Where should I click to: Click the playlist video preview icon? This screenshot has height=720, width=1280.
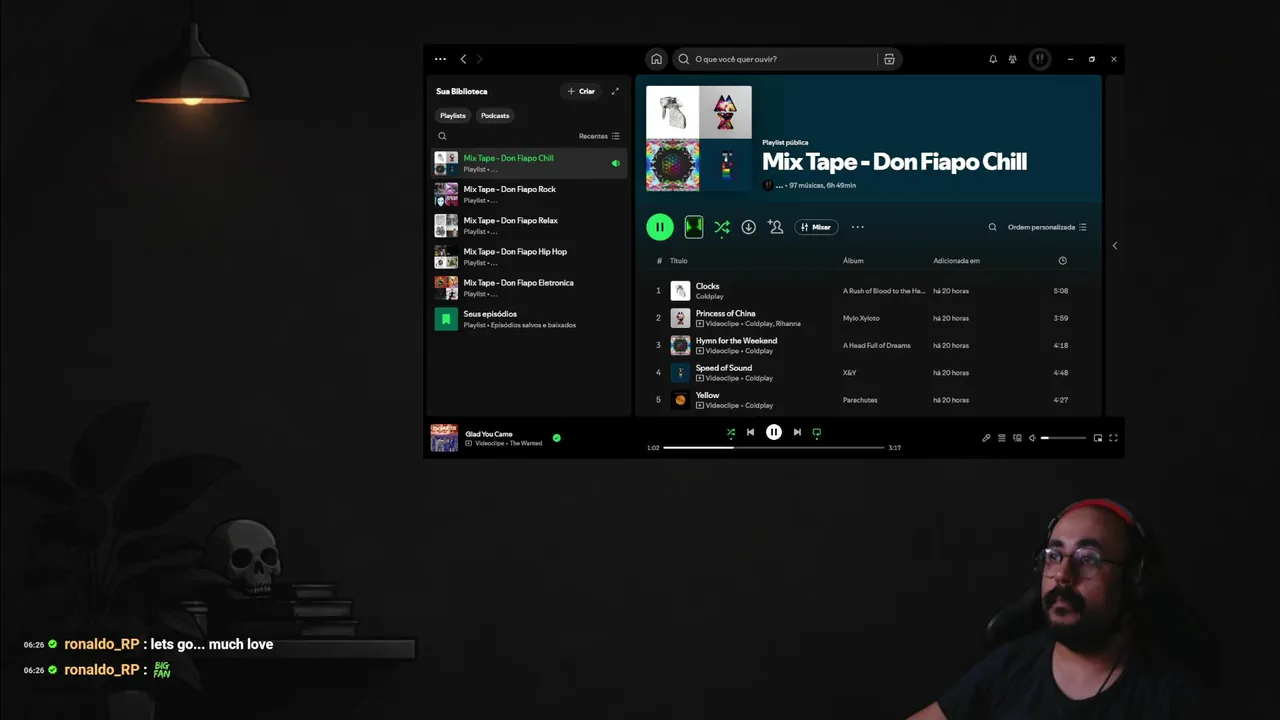click(x=694, y=227)
